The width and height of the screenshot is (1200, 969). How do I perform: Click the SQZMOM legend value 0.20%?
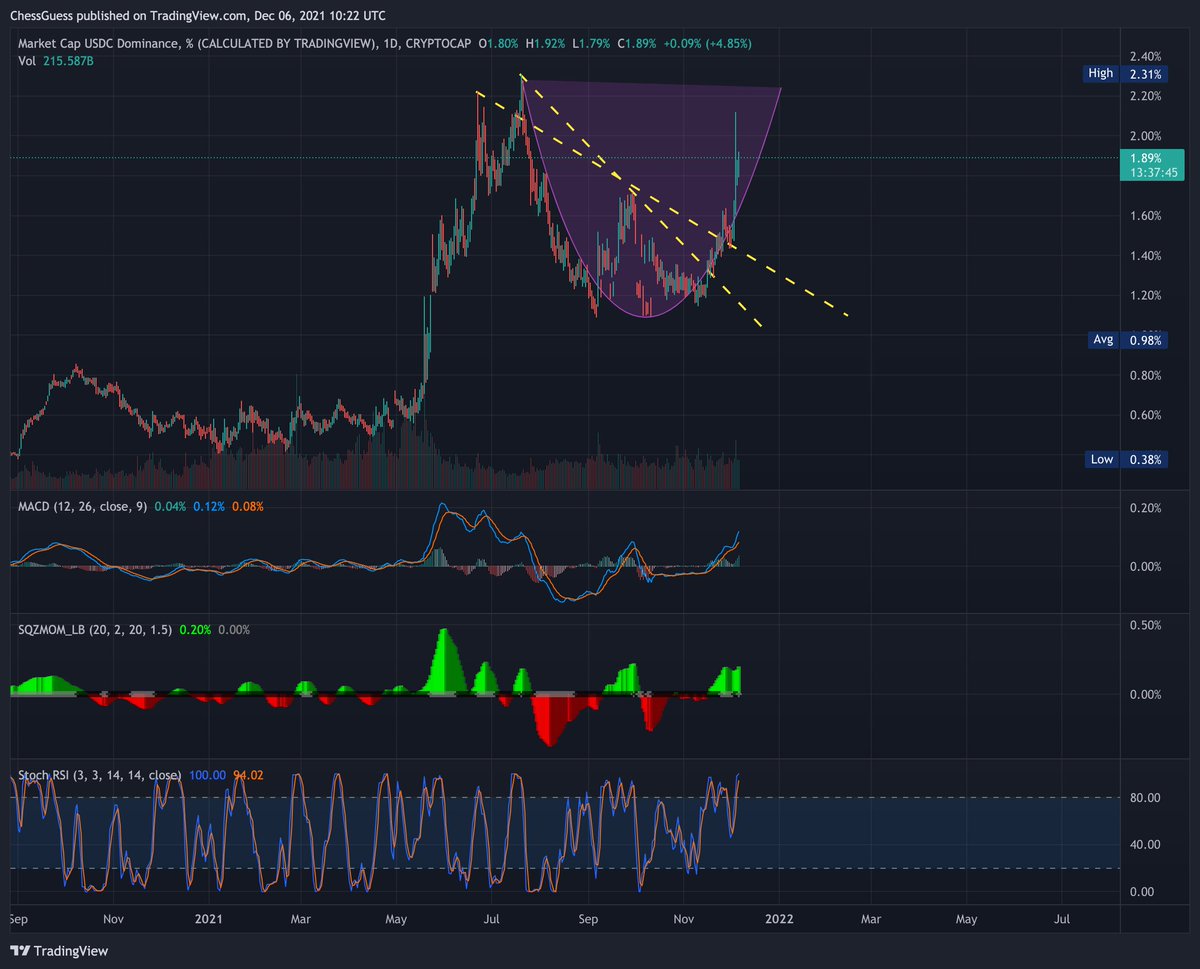click(195, 630)
